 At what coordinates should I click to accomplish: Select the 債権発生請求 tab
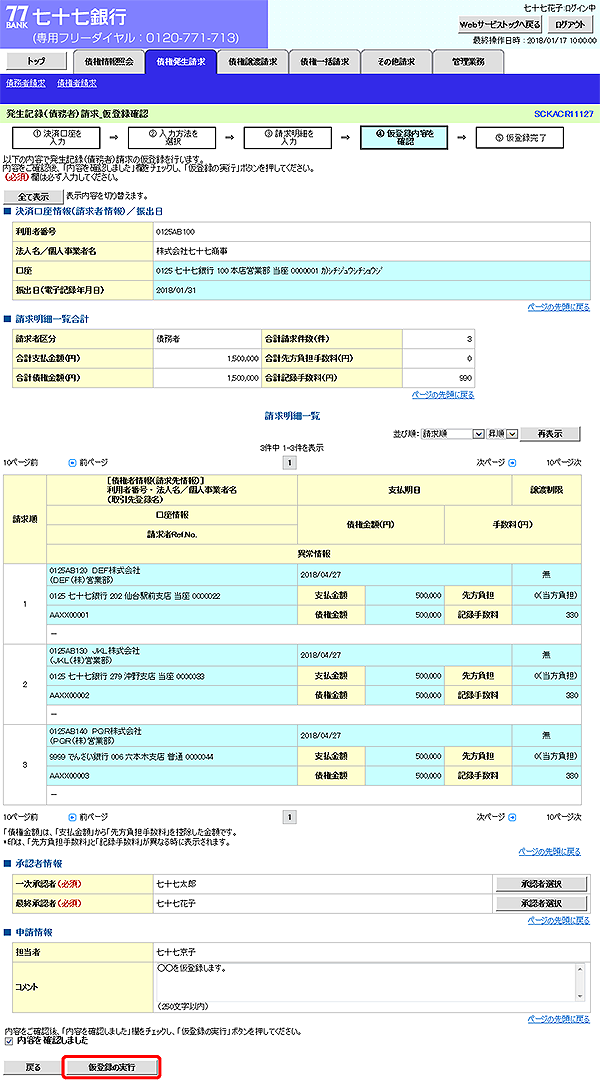point(181,61)
